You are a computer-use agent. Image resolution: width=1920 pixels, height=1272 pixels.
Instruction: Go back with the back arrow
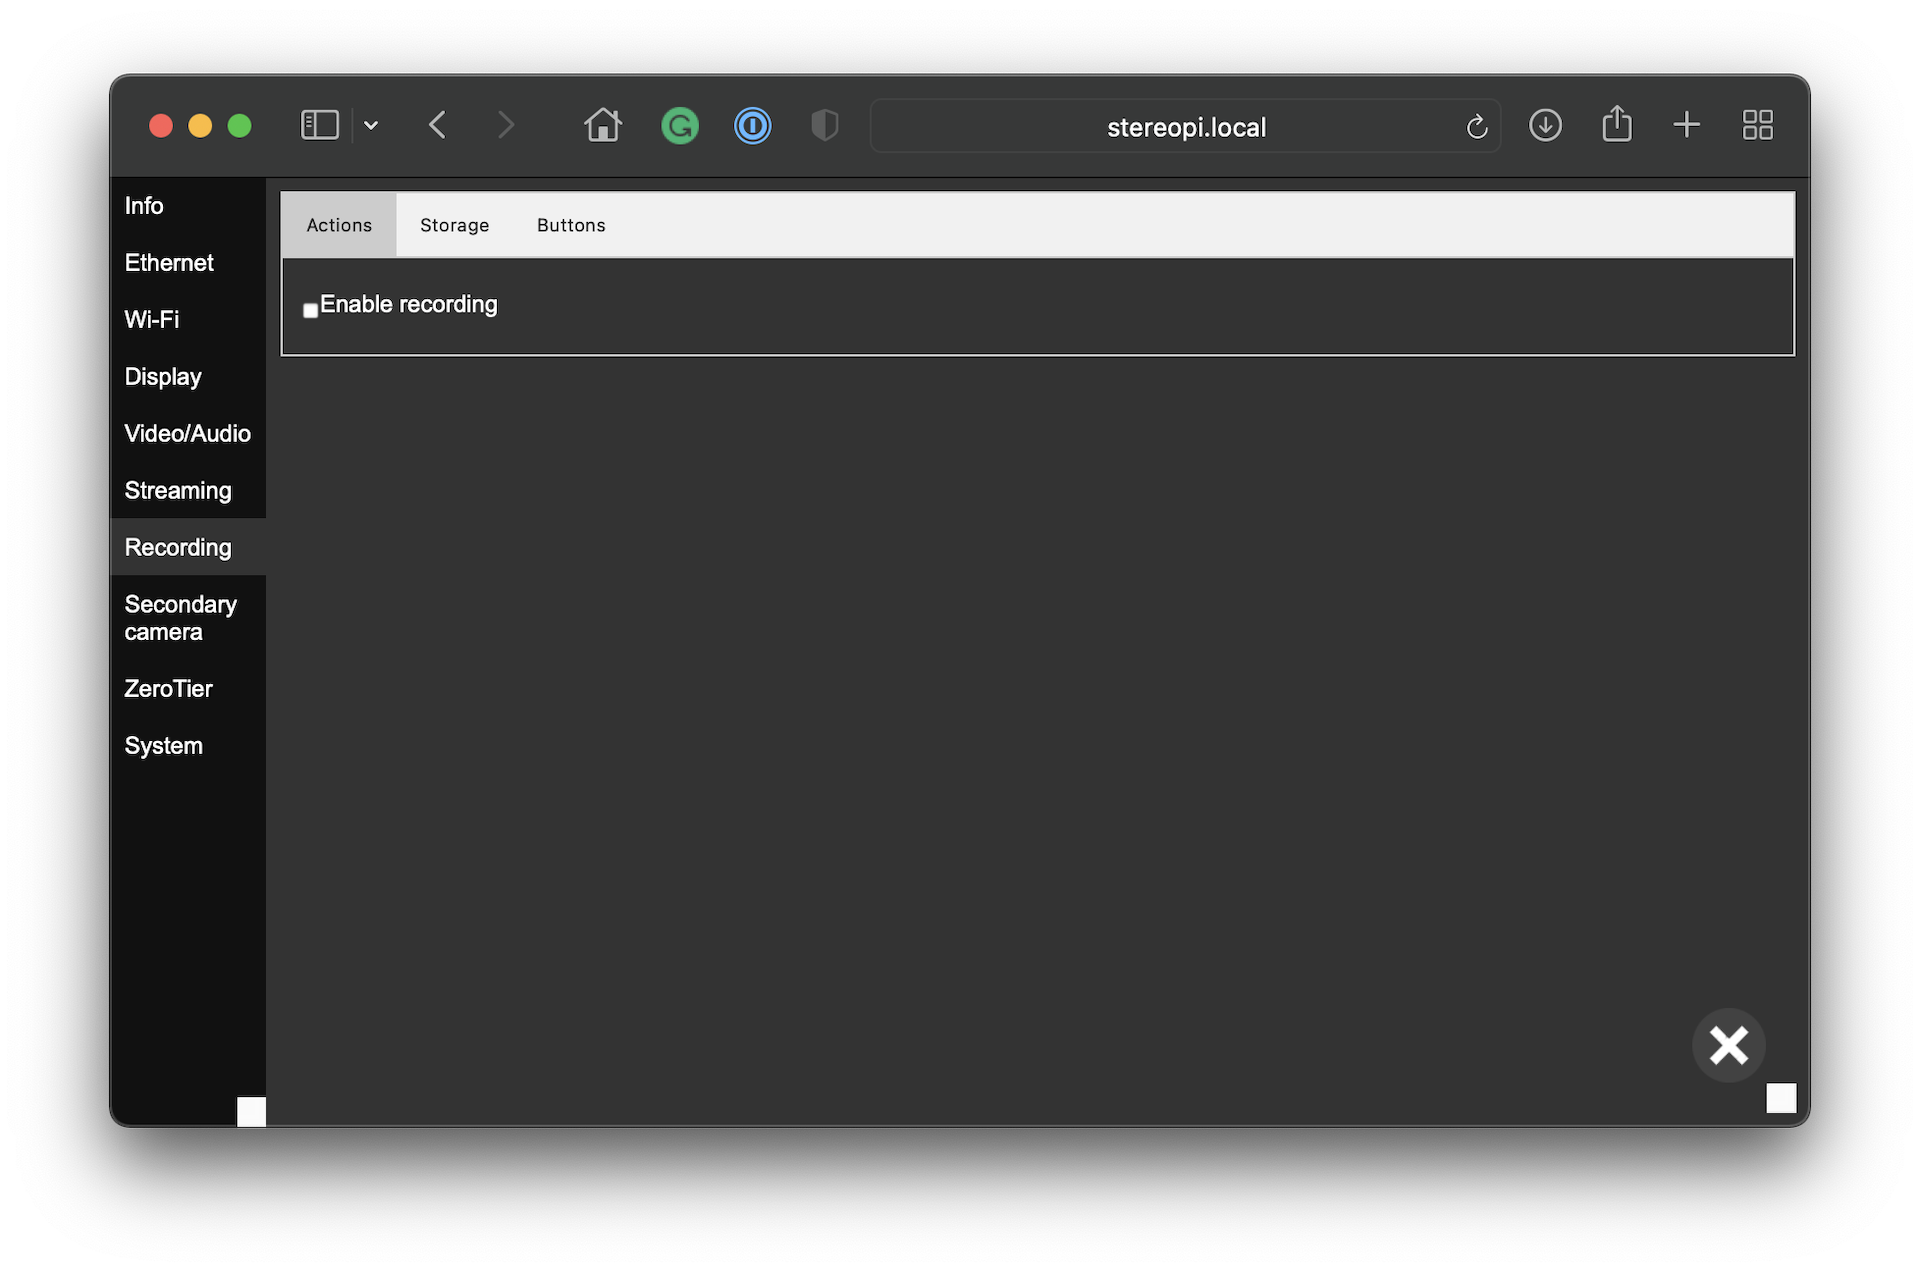coord(437,125)
